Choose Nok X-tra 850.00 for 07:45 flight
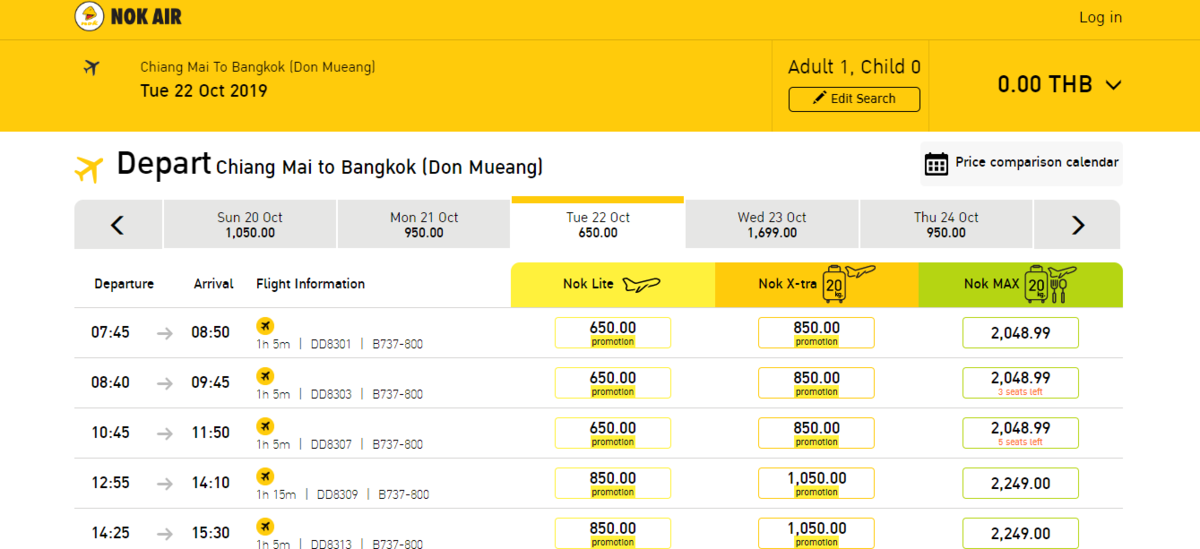The width and height of the screenshot is (1200, 549). [x=817, y=333]
